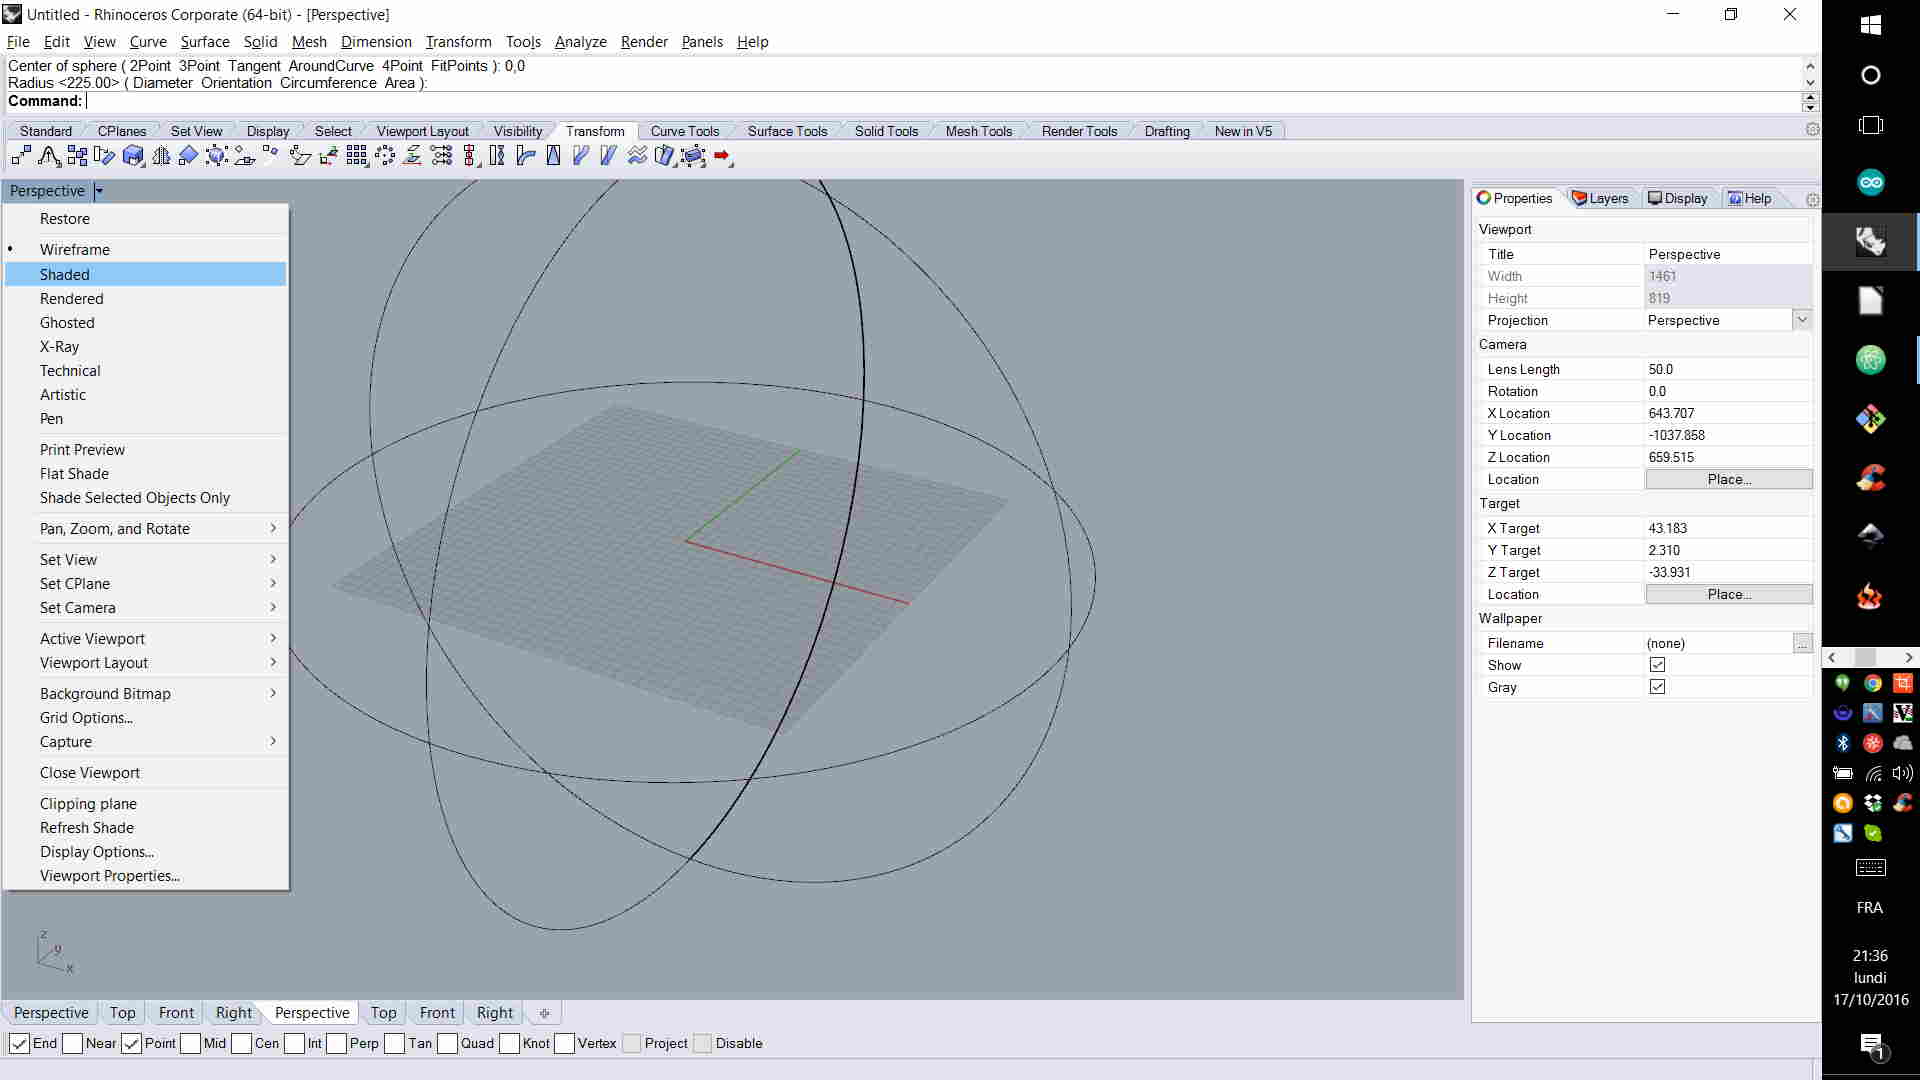Click the Polar Array icon
Screen dimensions: 1920x1080
(x=385, y=156)
